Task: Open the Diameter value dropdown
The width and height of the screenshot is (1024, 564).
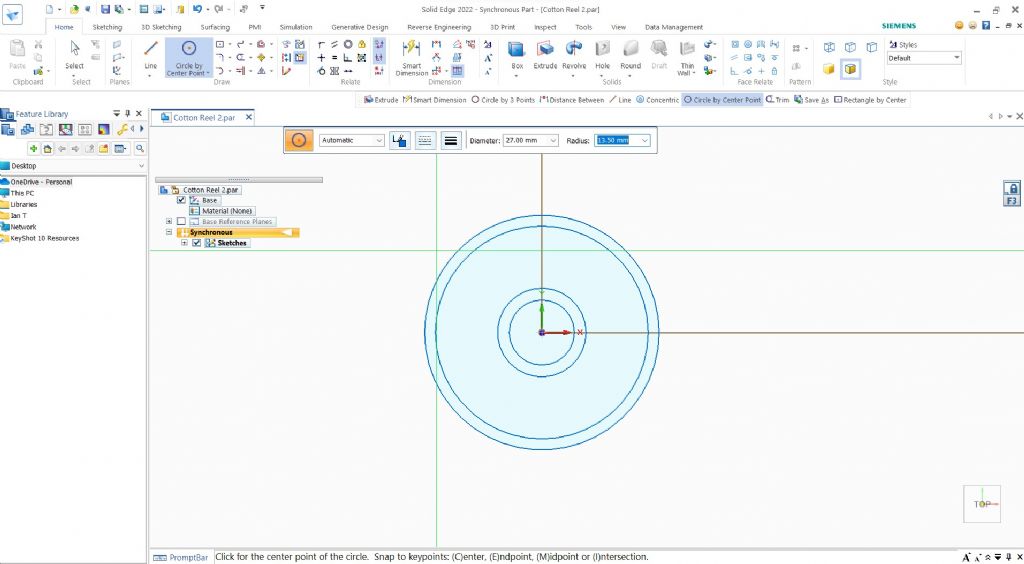Action: 553,140
